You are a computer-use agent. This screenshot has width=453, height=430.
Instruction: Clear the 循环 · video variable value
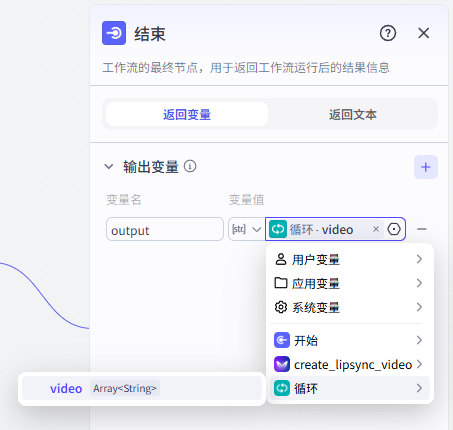pyautogui.click(x=376, y=229)
